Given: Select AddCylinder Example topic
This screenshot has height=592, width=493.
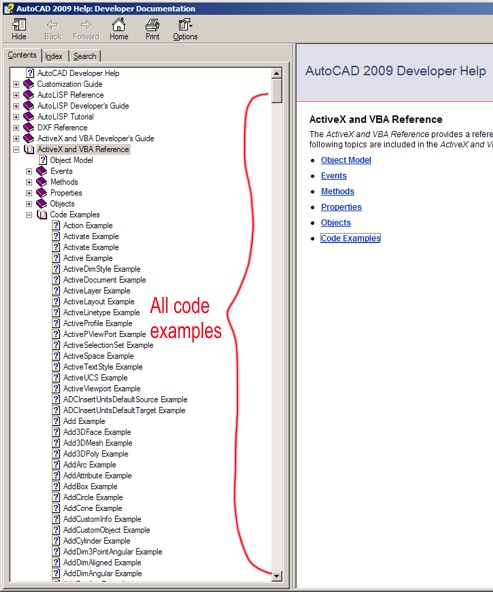Looking at the screenshot, I should tap(97, 541).
